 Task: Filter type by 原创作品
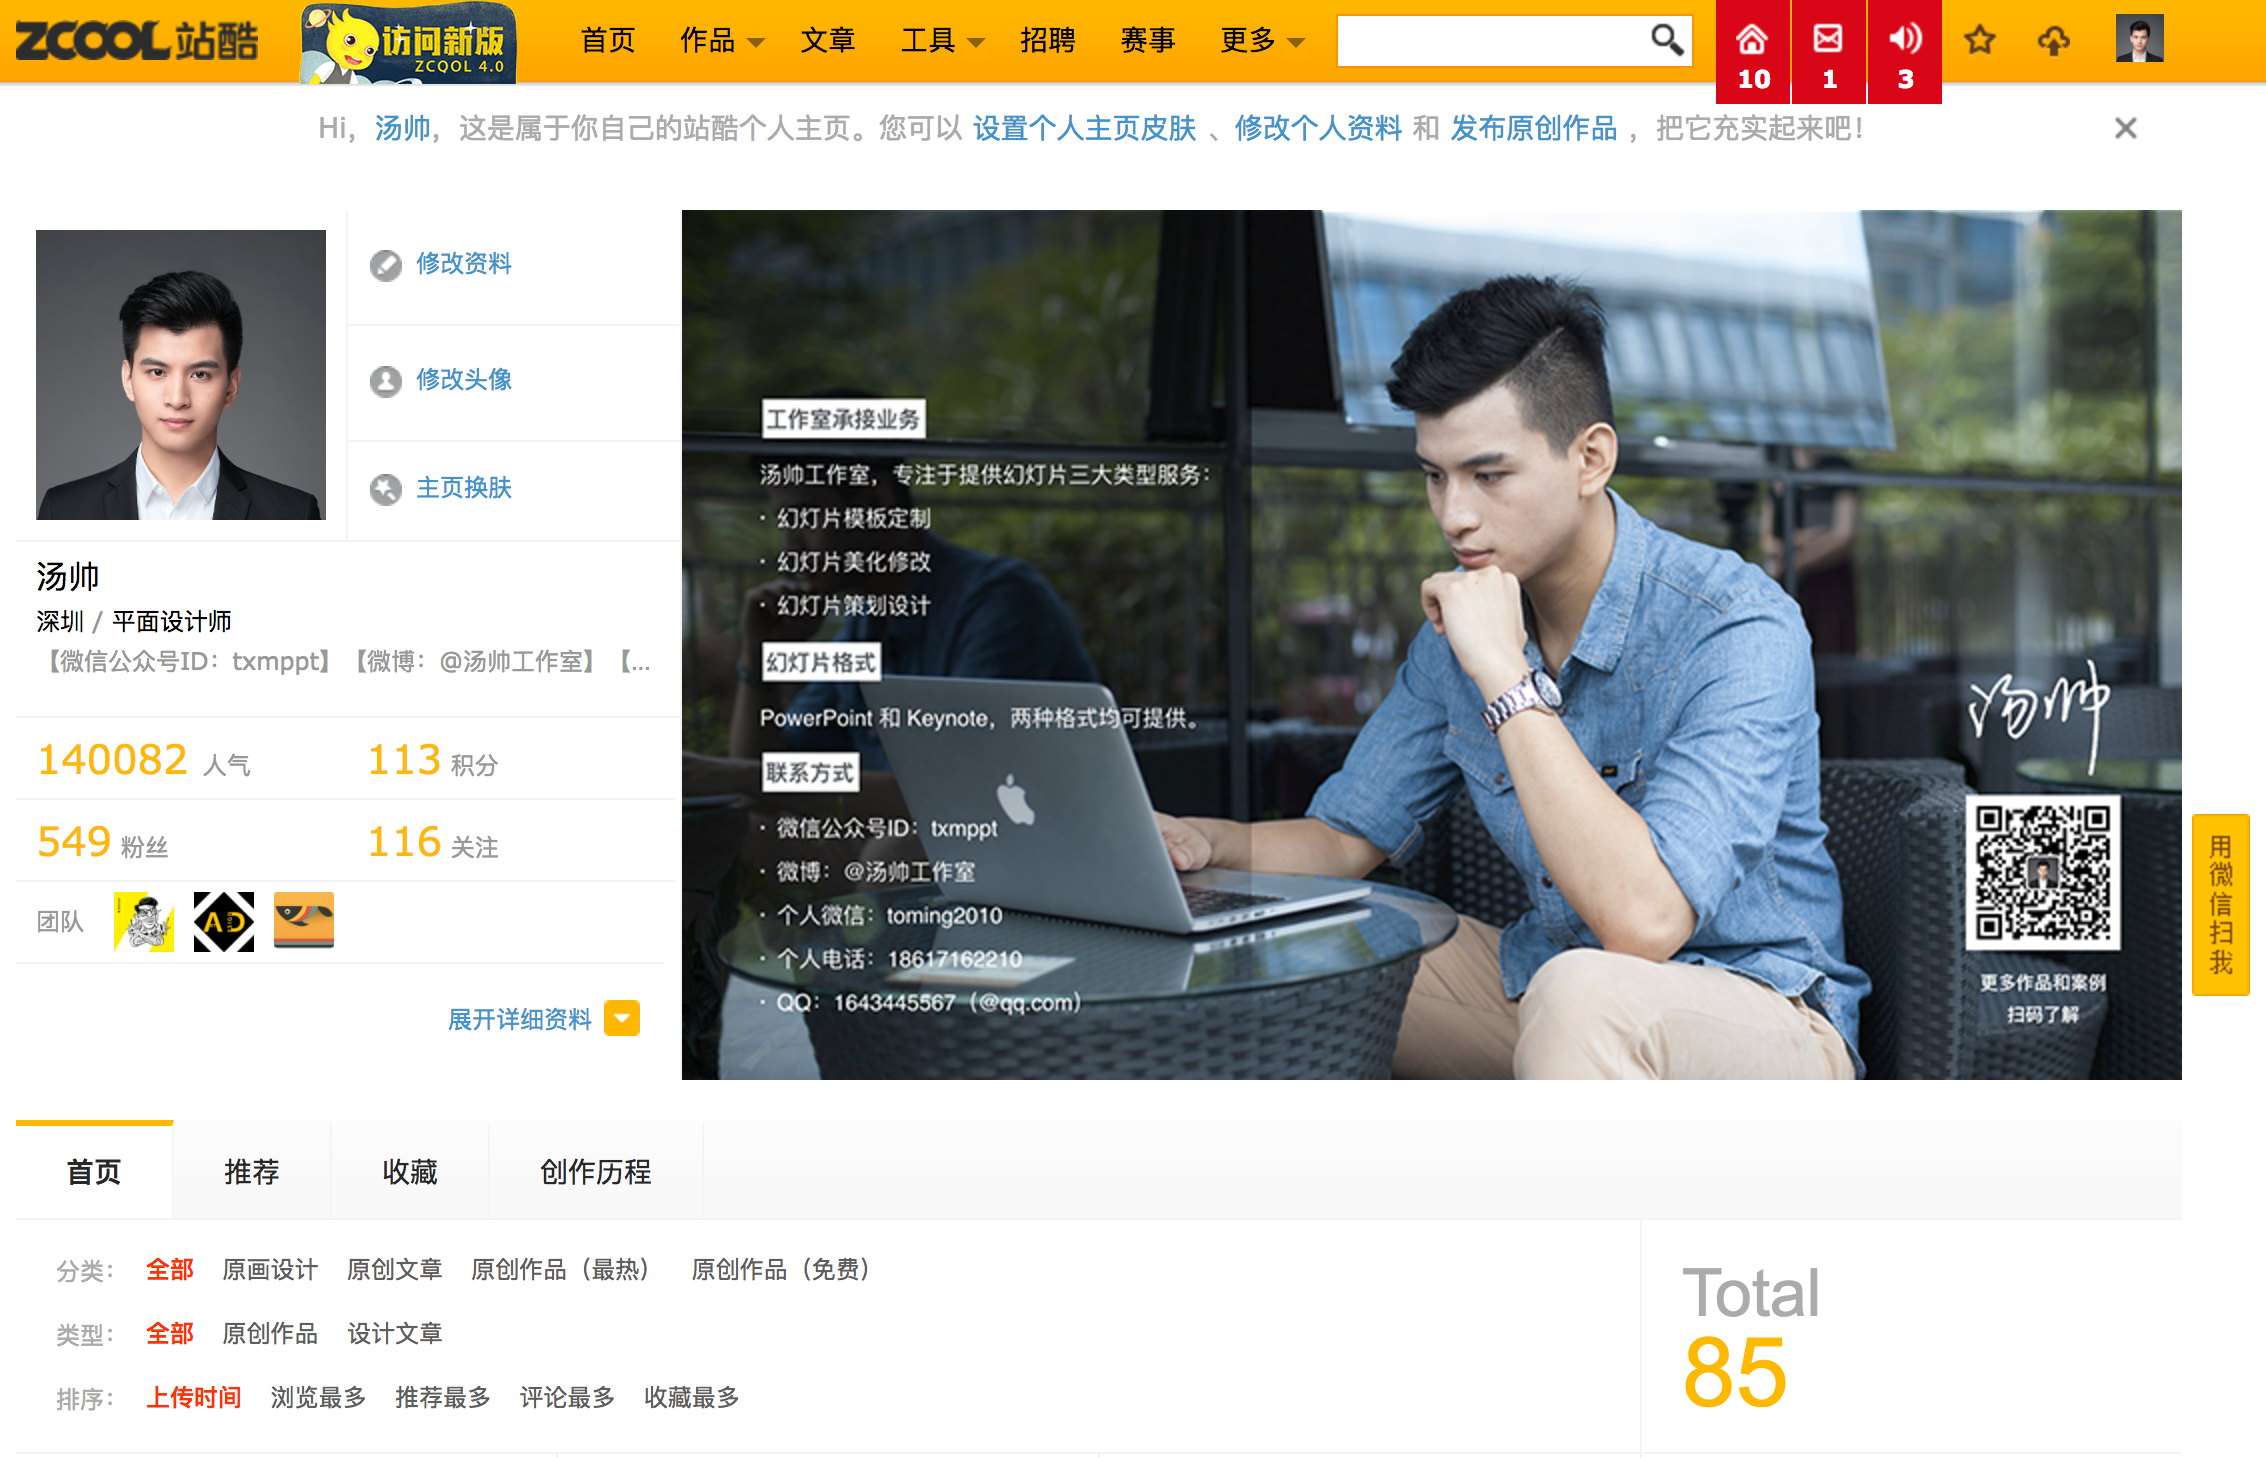pos(269,1333)
